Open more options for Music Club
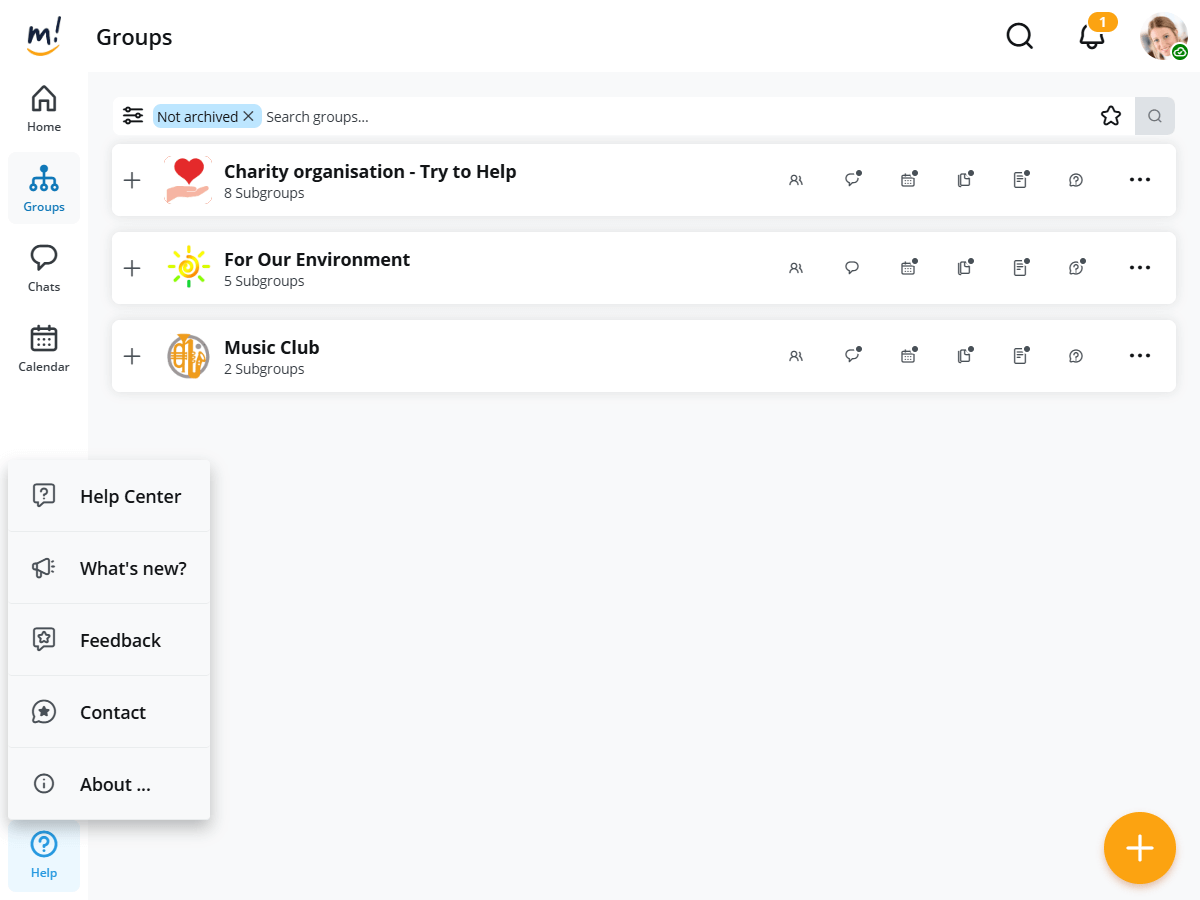The image size is (1200, 900). point(1140,356)
